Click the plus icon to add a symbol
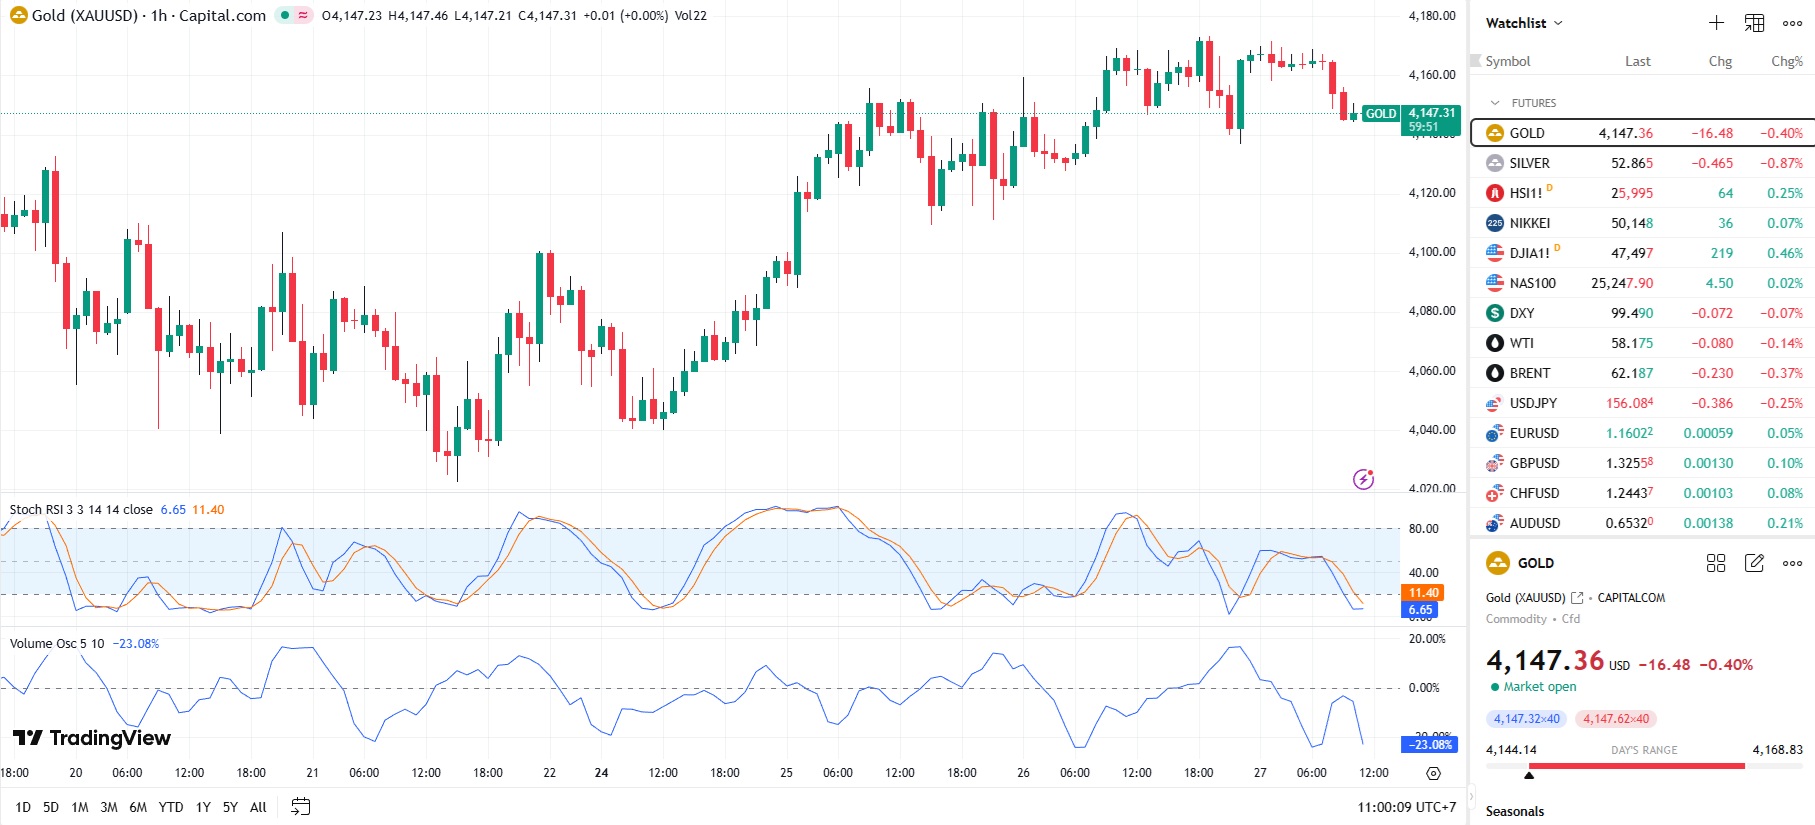 pos(1716,23)
